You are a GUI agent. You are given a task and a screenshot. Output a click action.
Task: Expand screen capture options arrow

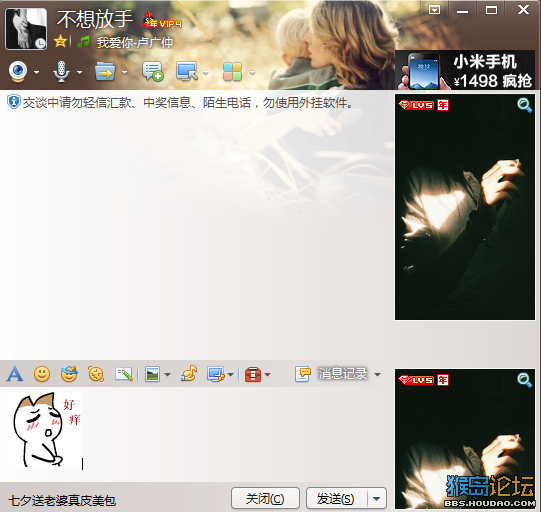coord(230,375)
